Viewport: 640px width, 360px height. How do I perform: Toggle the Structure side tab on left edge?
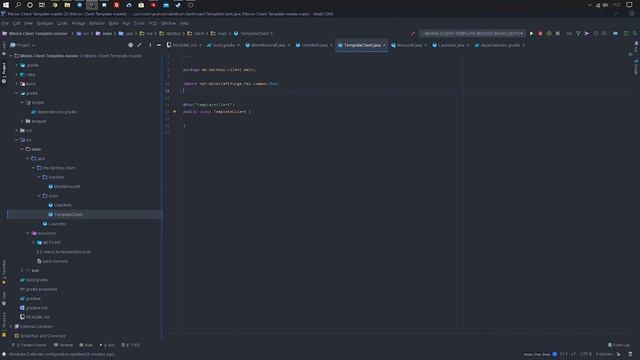pos(4,324)
